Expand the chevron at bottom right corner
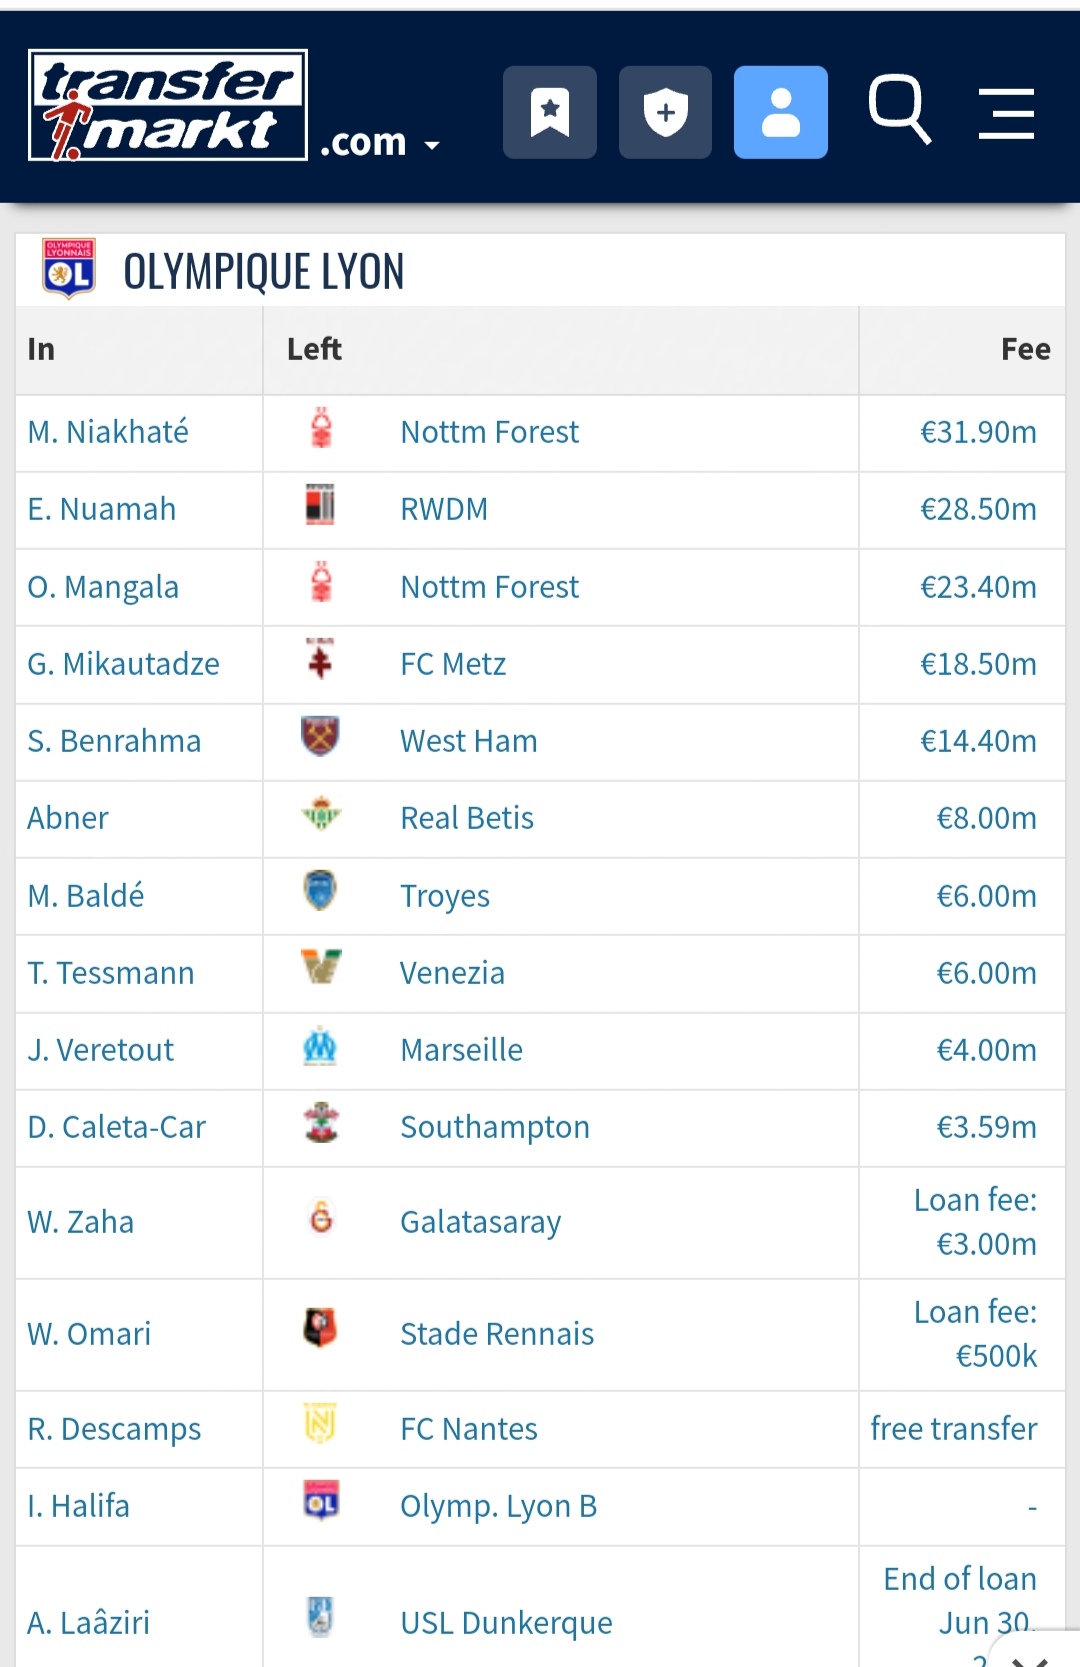This screenshot has width=1080, height=1667. tap(1029, 1657)
